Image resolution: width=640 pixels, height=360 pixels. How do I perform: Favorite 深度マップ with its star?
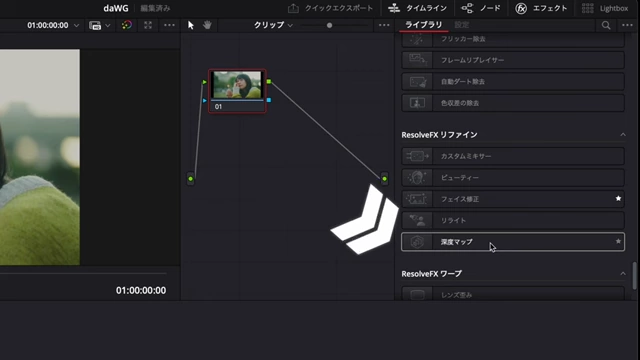pyautogui.click(x=618, y=242)
